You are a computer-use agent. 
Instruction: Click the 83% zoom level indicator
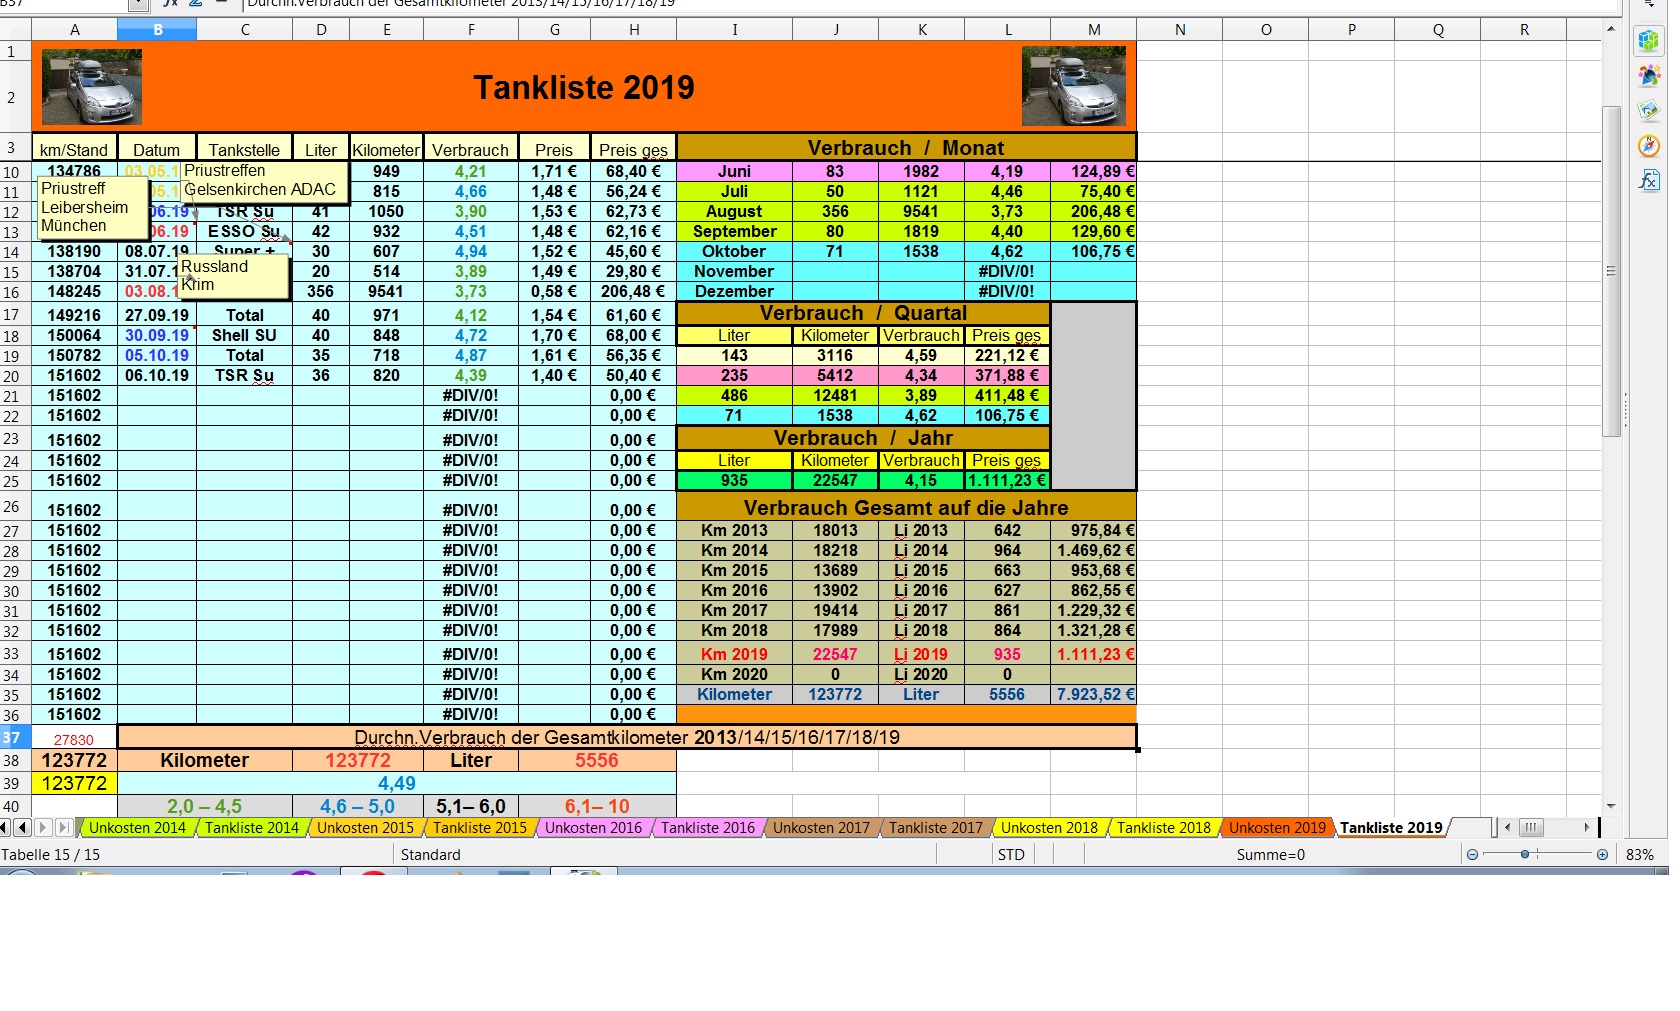tap(1640, 854)
